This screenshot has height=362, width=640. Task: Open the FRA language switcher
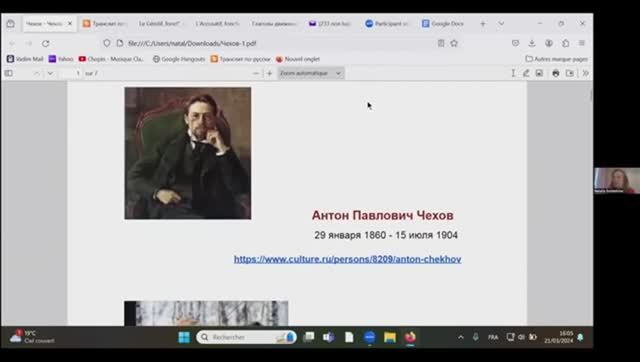tap(493, 337)
